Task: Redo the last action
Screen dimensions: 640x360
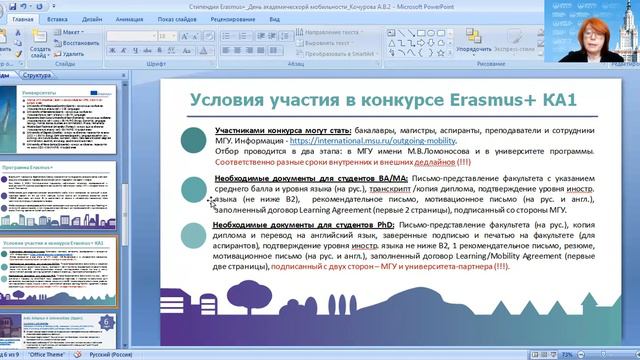Action: pos(40,7)
